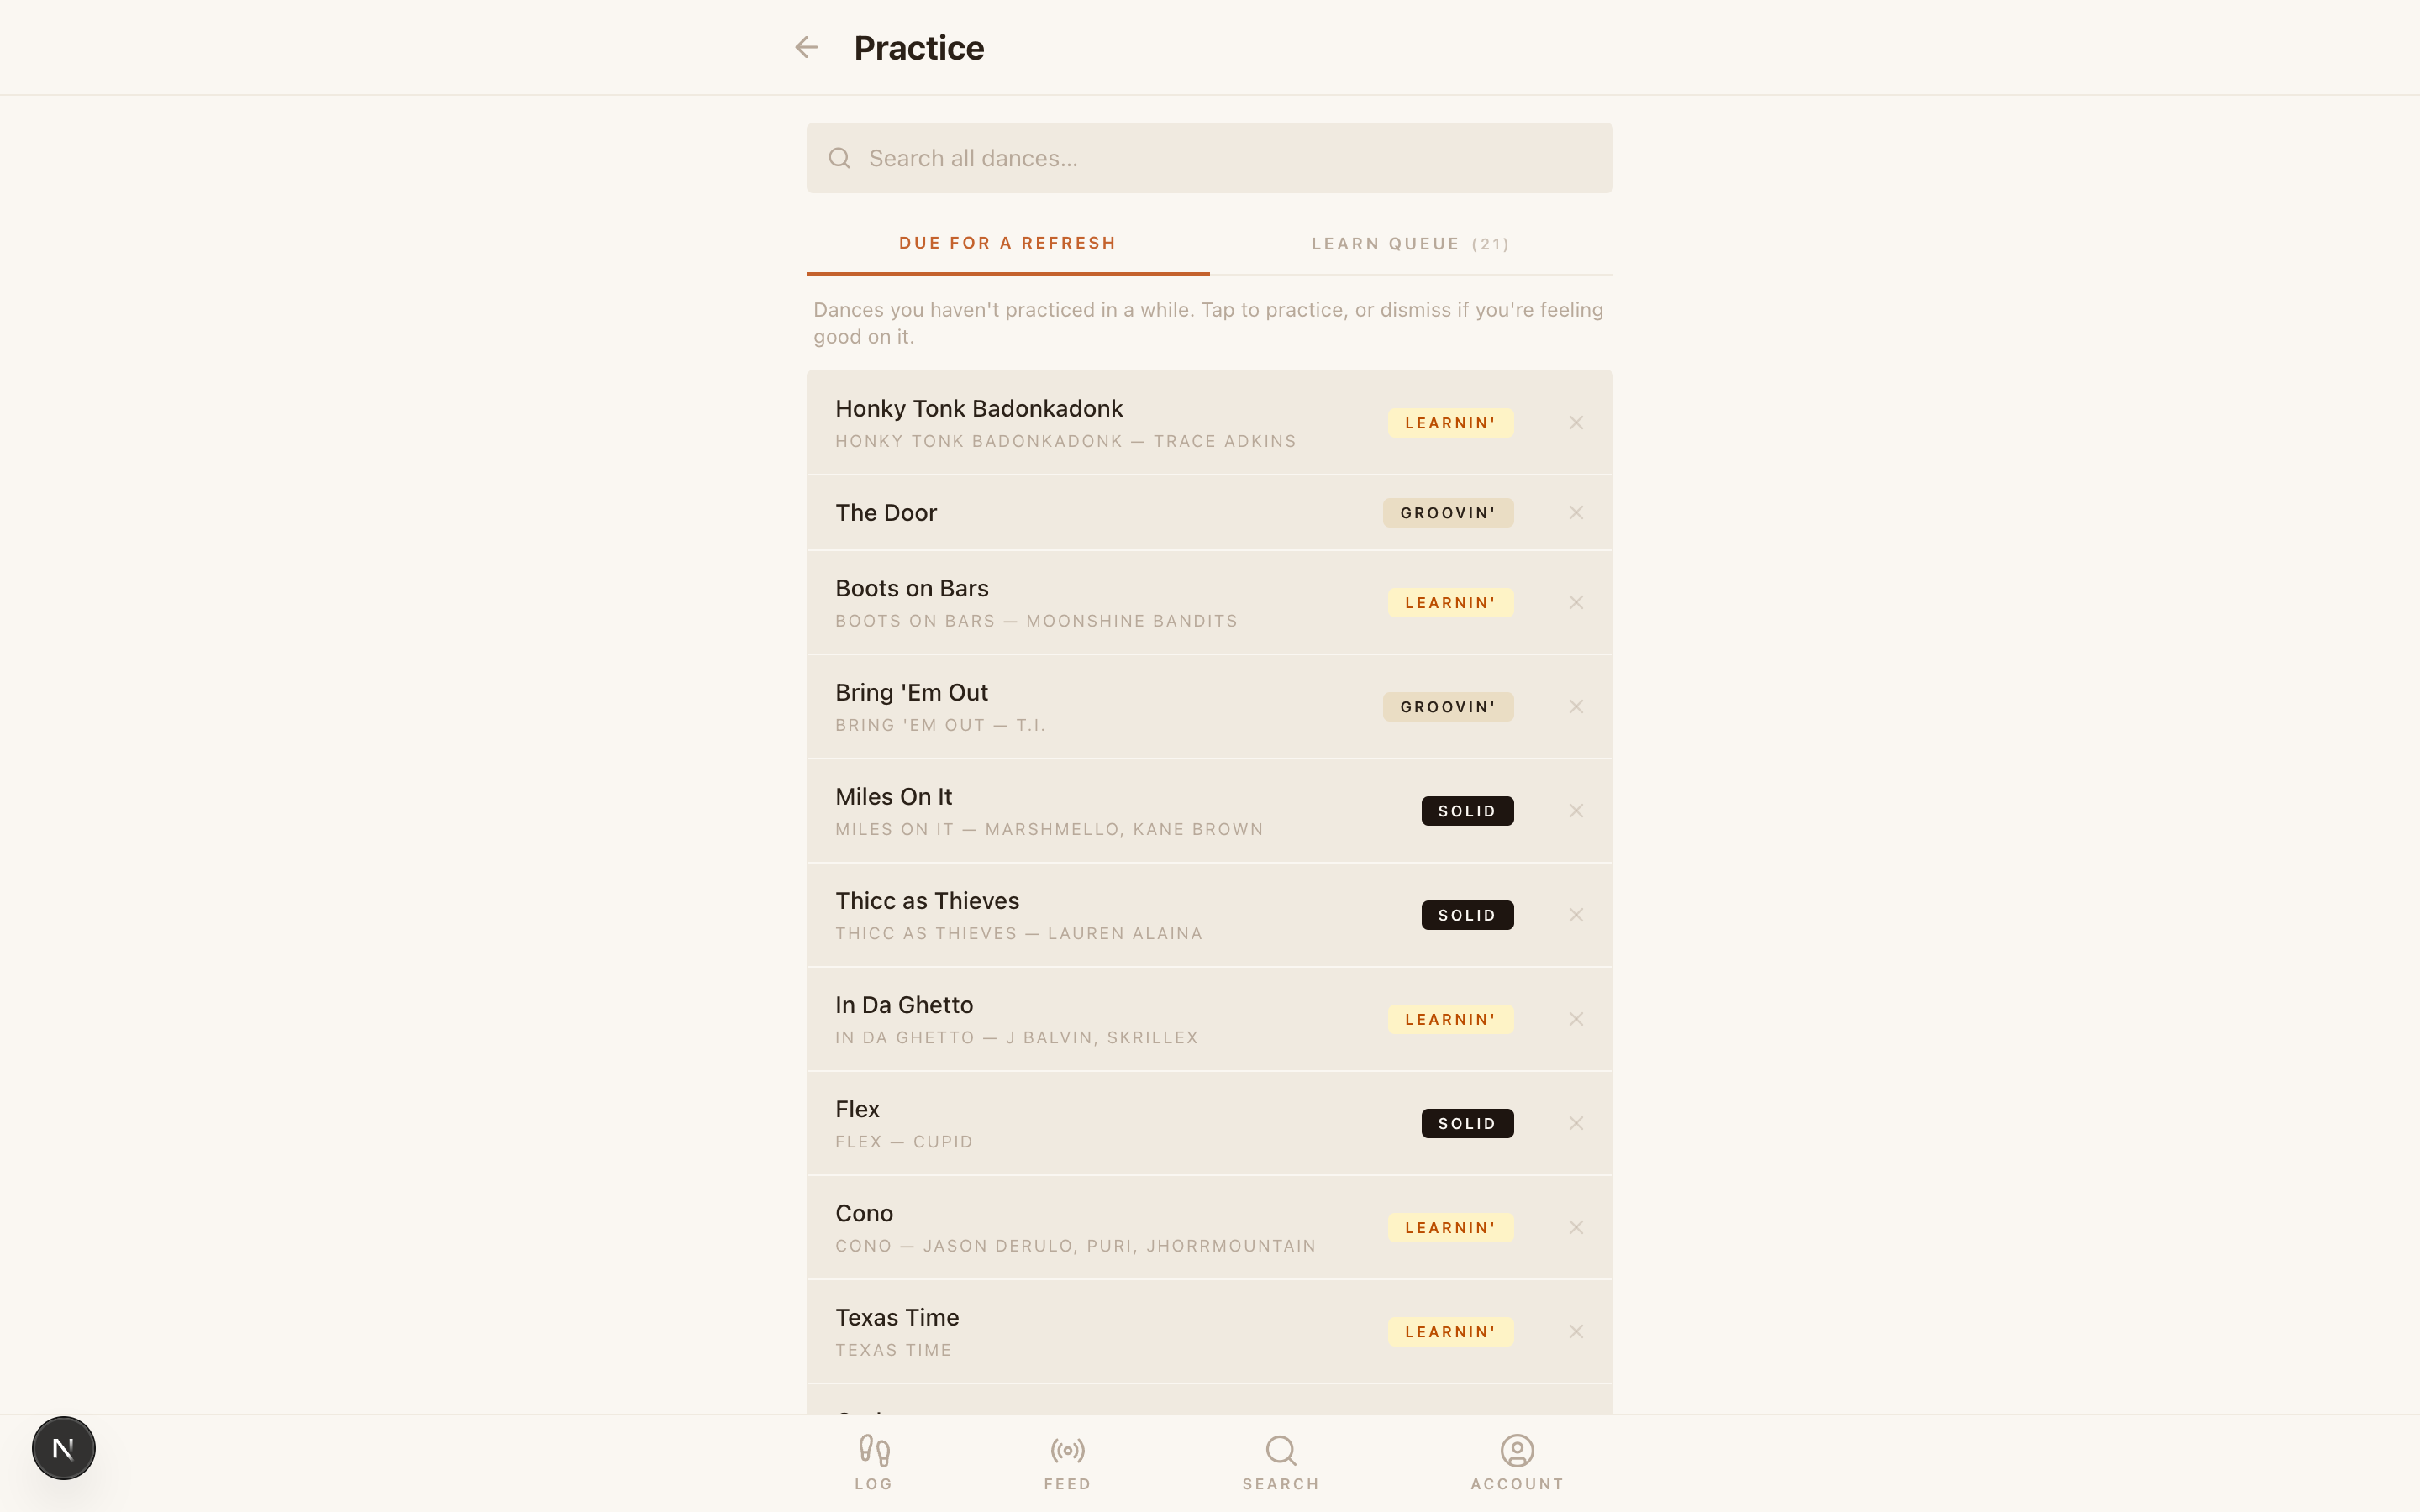2420x1512 pixels.
Task: Dismiss the Flex dance entry
Action: click(1575, 1123)
